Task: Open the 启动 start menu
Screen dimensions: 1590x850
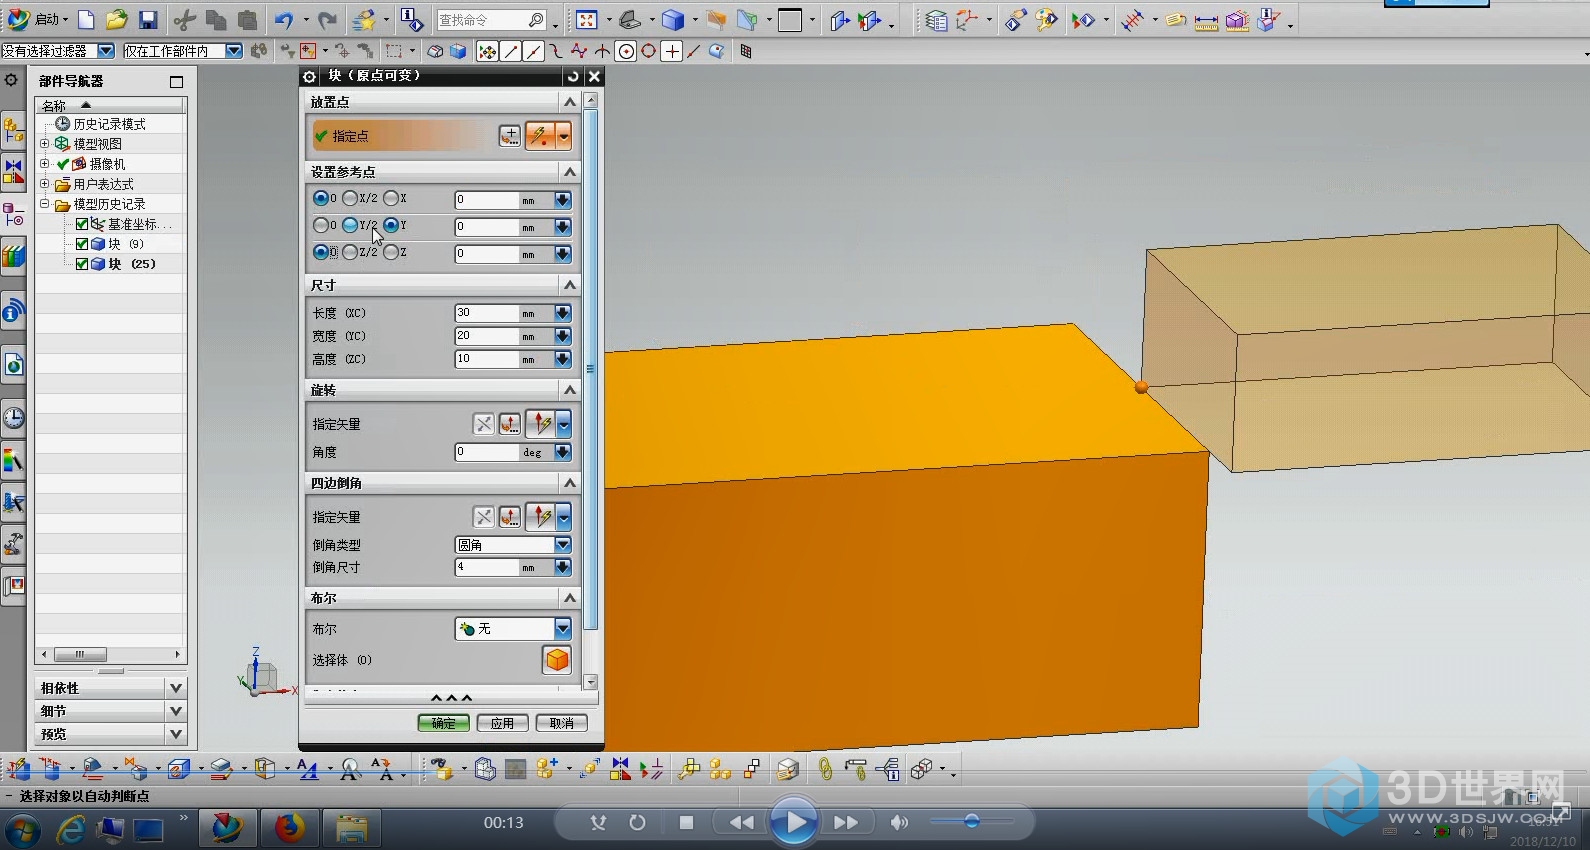Action: (x=38, y=19)
